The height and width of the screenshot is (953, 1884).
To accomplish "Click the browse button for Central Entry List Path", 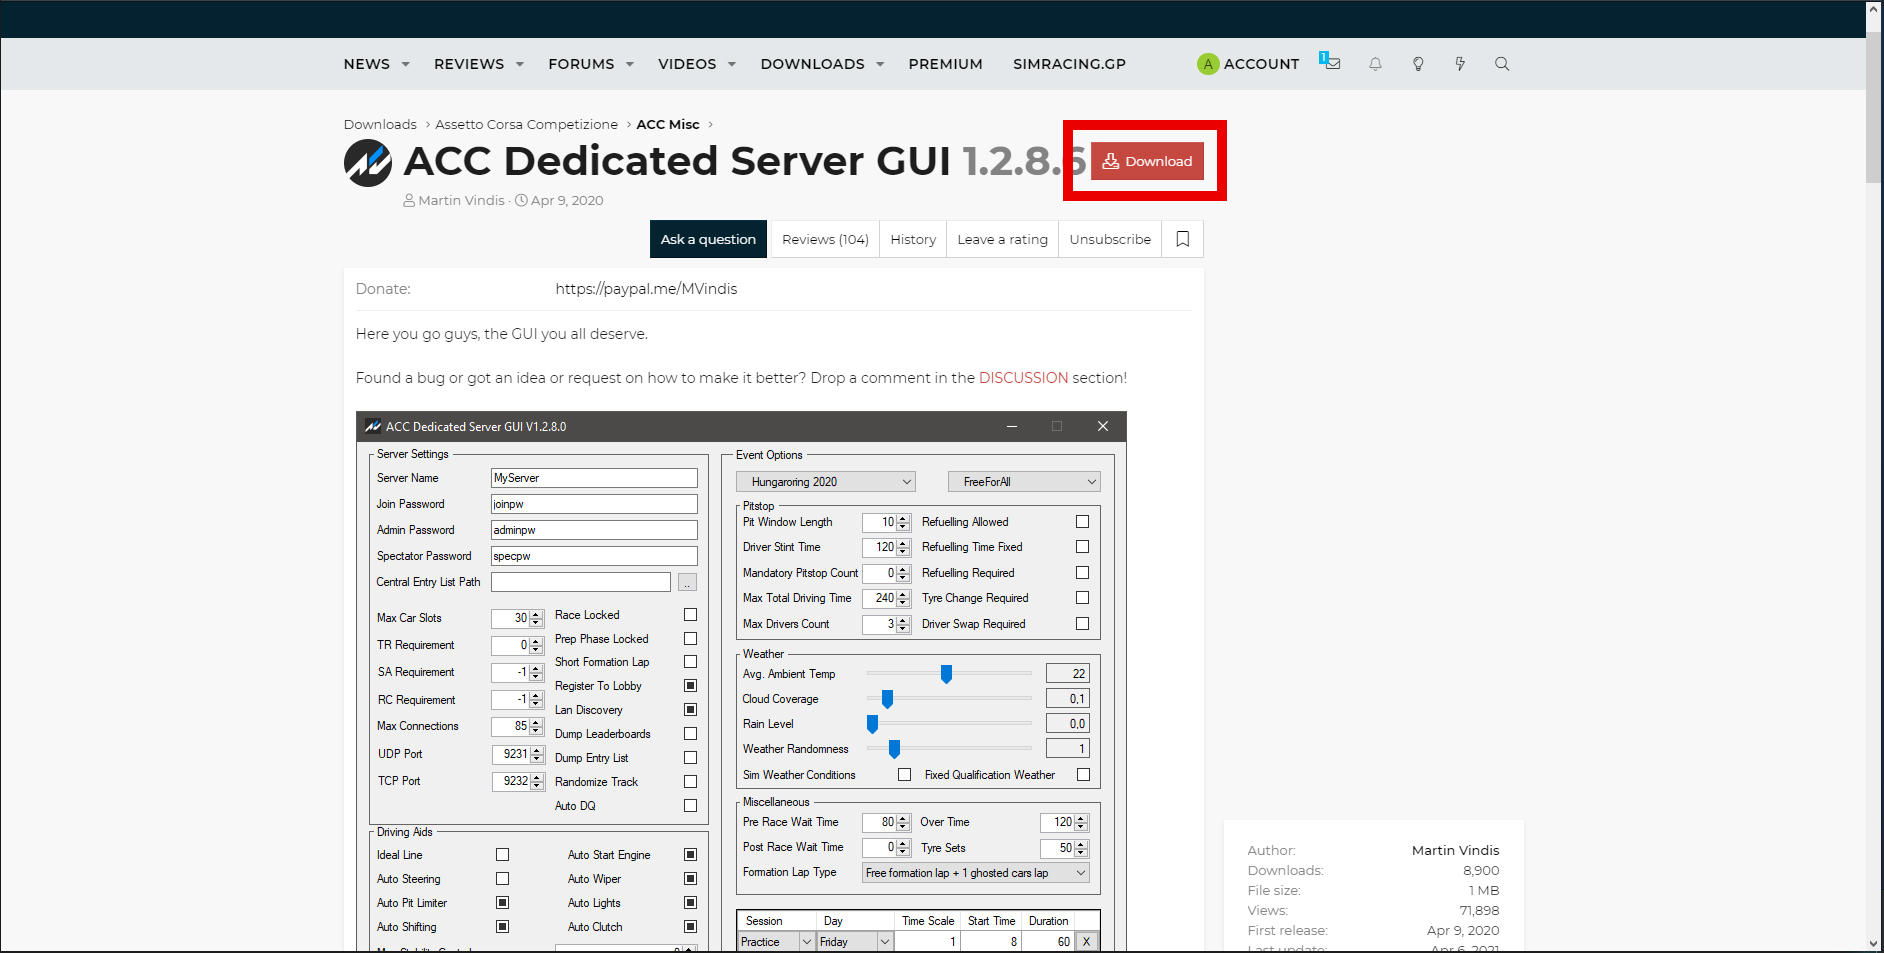I will 688,582.
